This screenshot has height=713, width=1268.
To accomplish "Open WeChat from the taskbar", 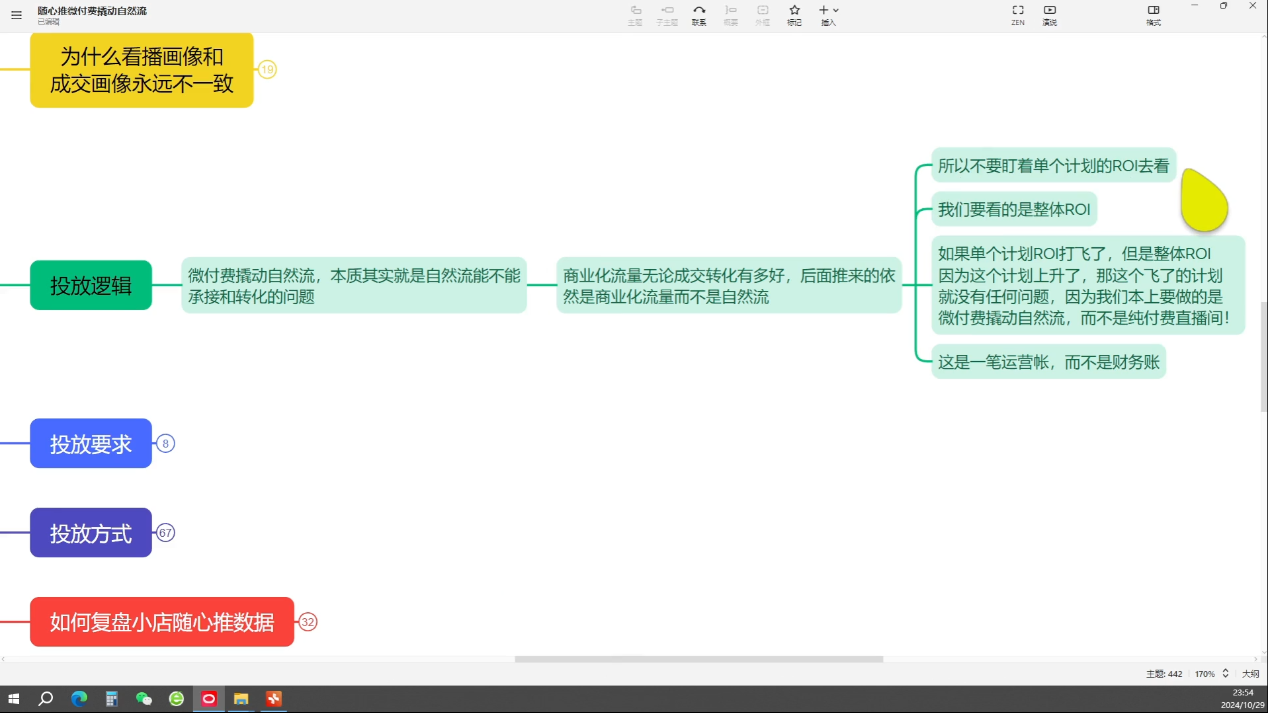I will 143,699.
